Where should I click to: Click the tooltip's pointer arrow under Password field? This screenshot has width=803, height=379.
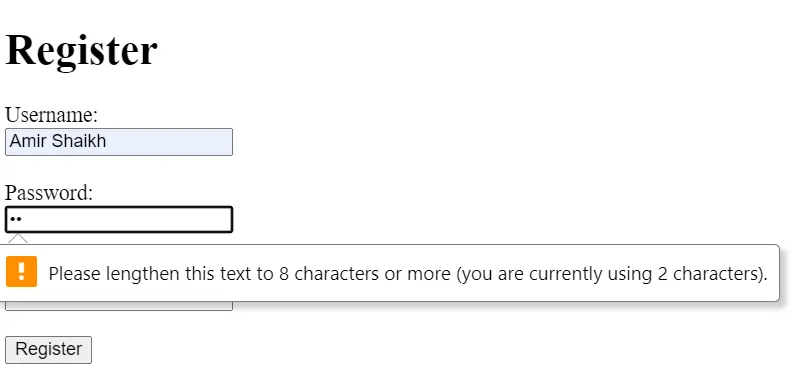click(x=18, y=239)
